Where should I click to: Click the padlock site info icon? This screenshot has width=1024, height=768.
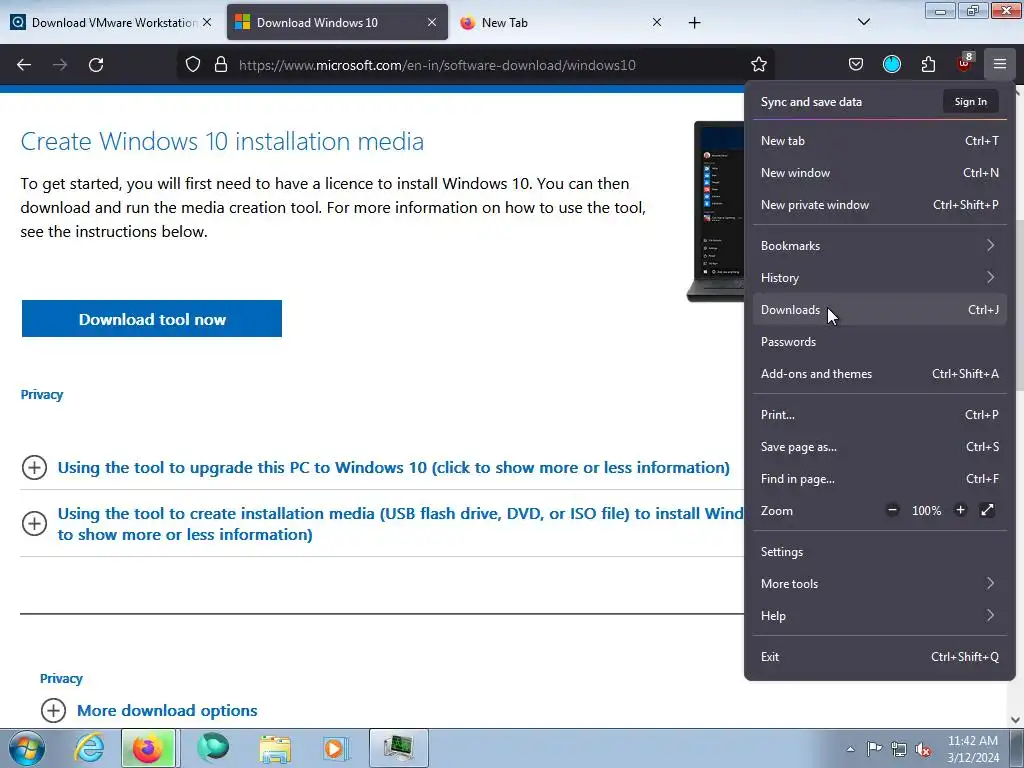pyautogui.click(x=221, y=65)
